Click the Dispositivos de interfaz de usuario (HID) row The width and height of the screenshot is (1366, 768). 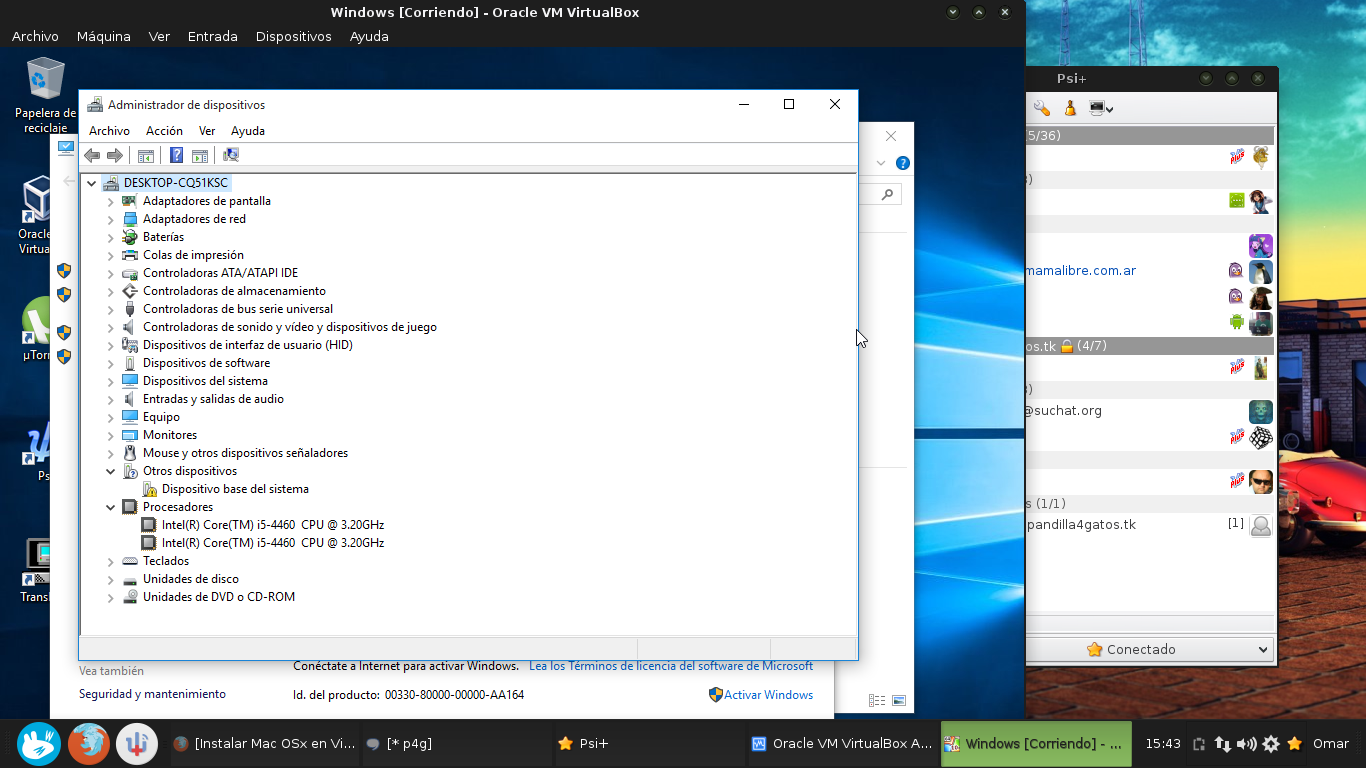tap(247, 345)
